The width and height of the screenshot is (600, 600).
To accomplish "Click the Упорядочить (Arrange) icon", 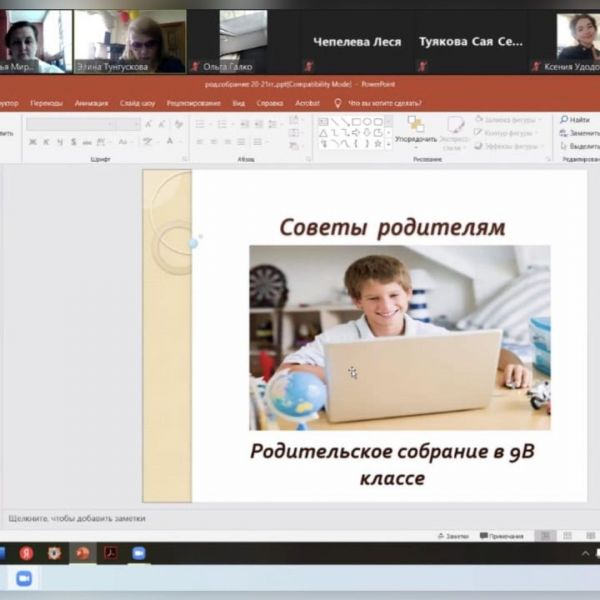I will pos(415,125).
